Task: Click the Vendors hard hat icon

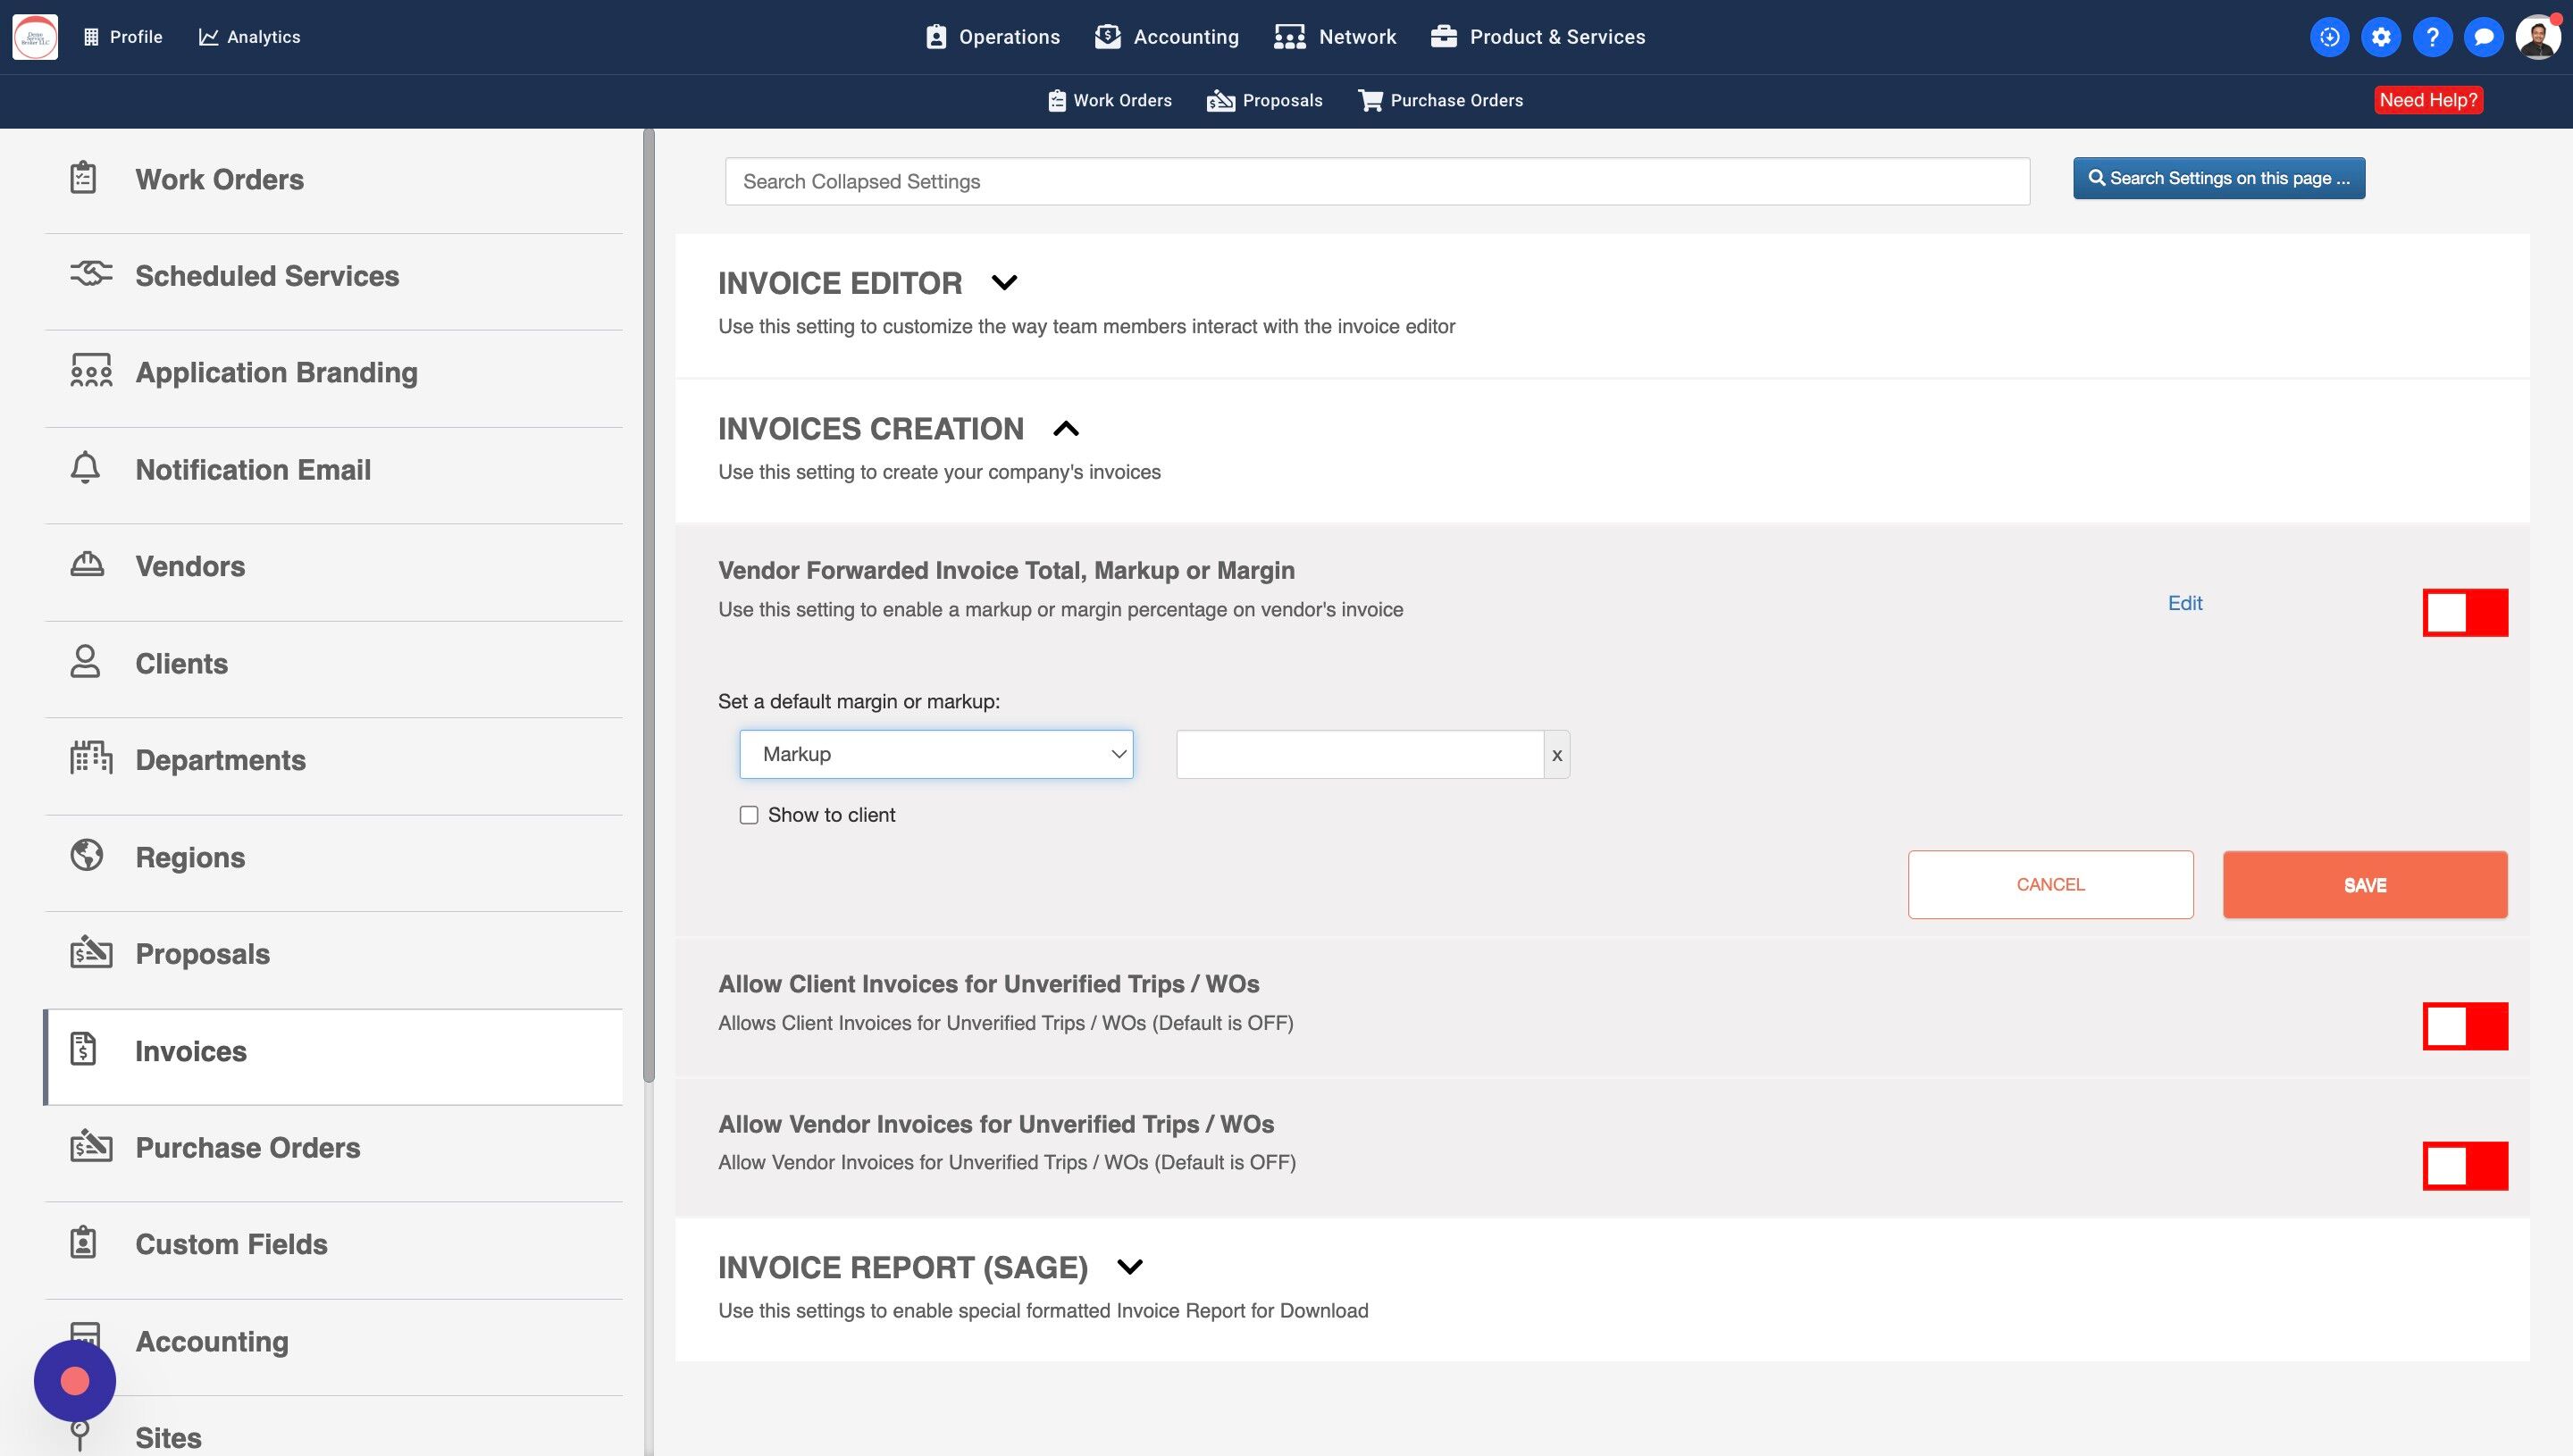Action: point(87,565)
